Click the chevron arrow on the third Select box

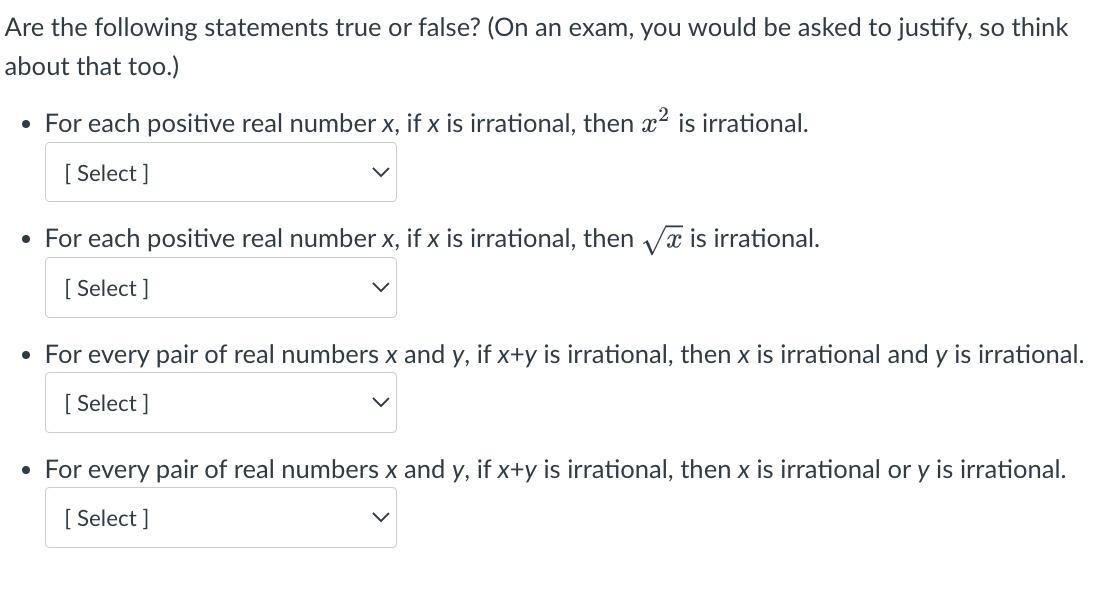pyautogui.click(x=379, y=402)
